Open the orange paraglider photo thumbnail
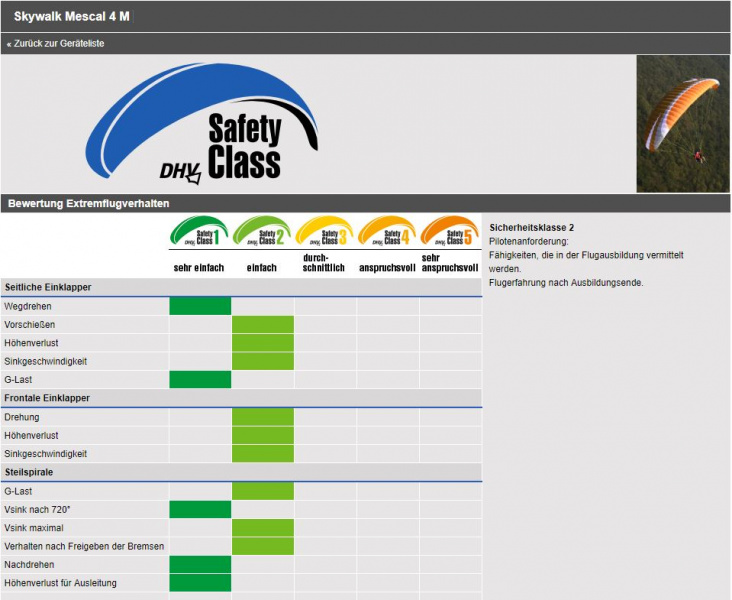The height and width of the screenshot is (600, 732). tap(683, 124)
